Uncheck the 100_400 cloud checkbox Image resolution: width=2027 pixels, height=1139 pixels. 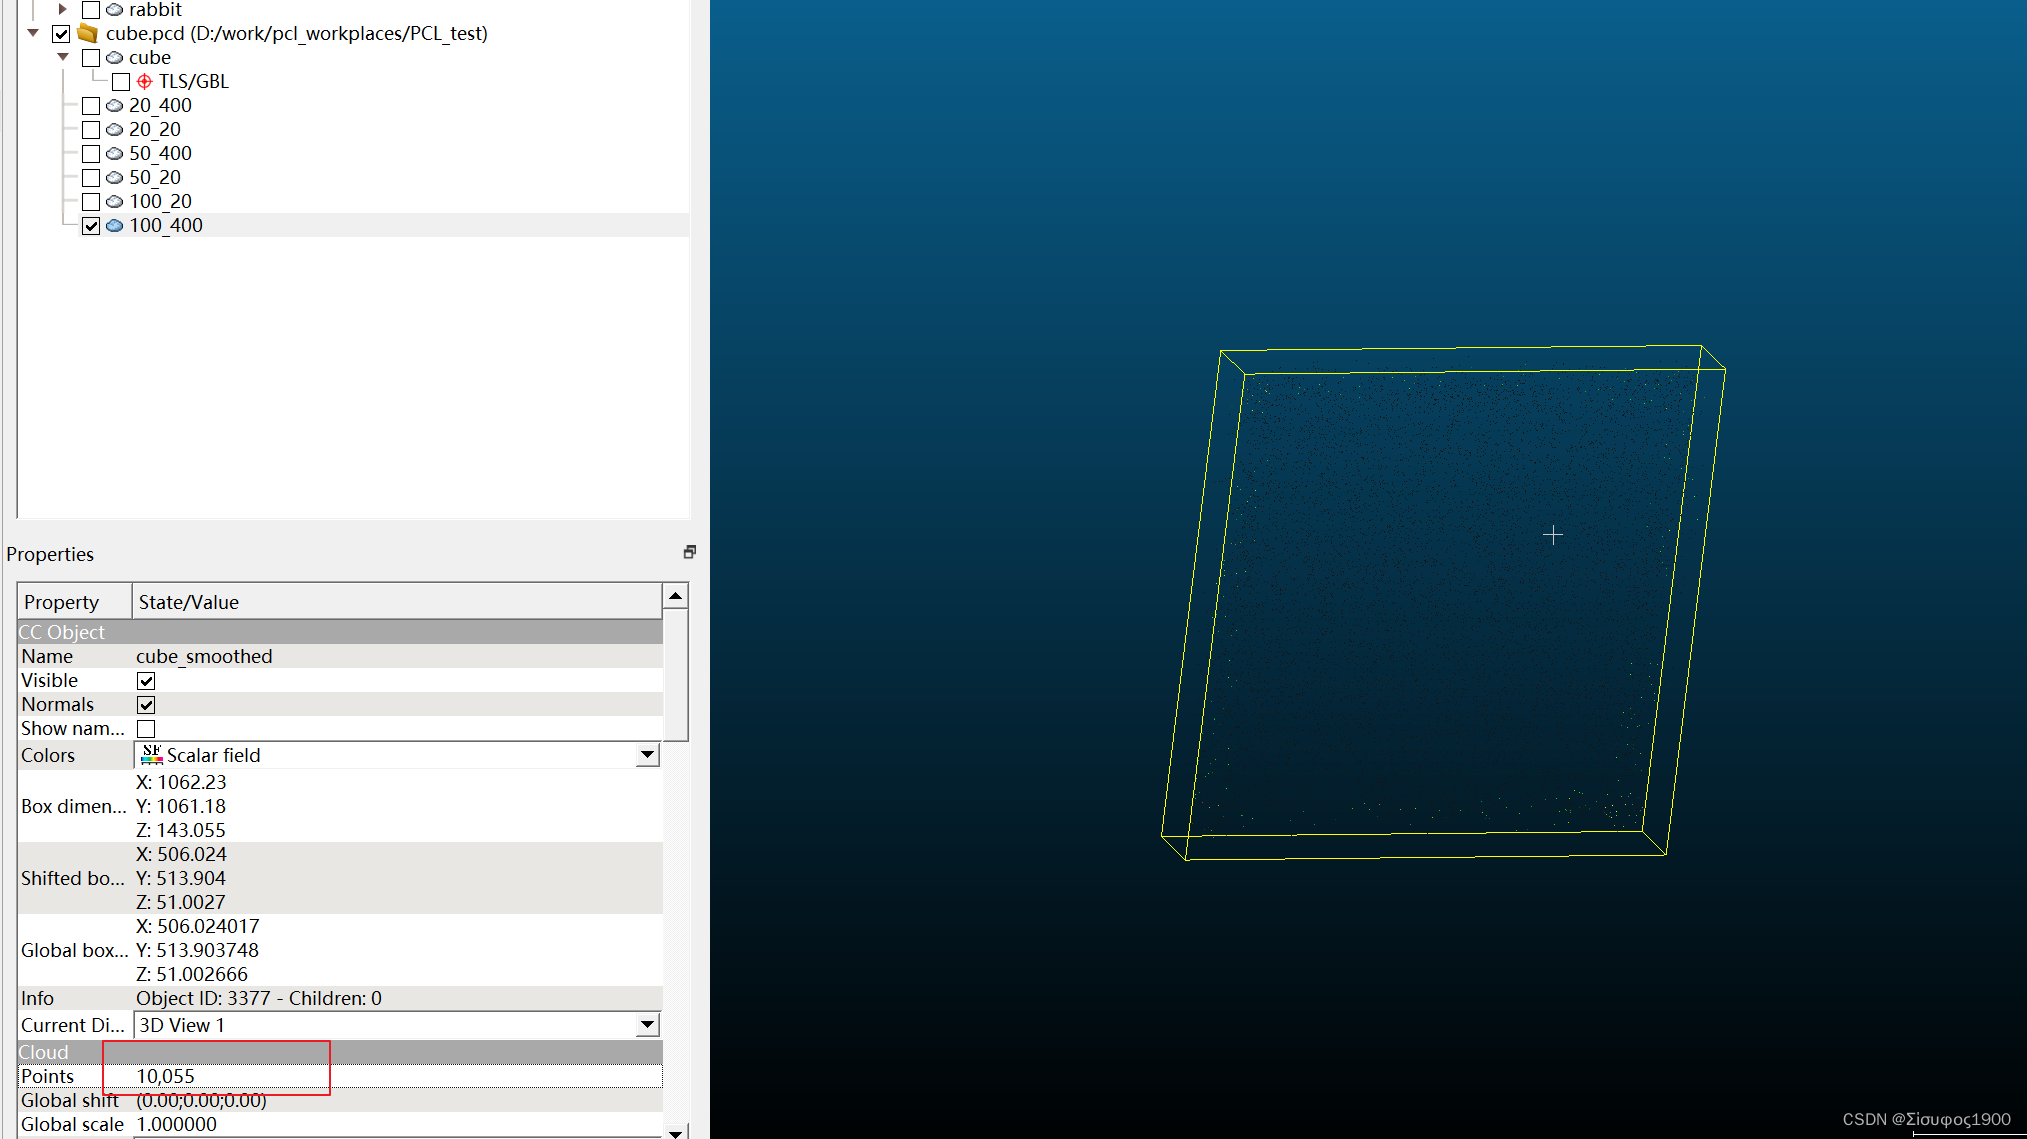pos(91,226)
